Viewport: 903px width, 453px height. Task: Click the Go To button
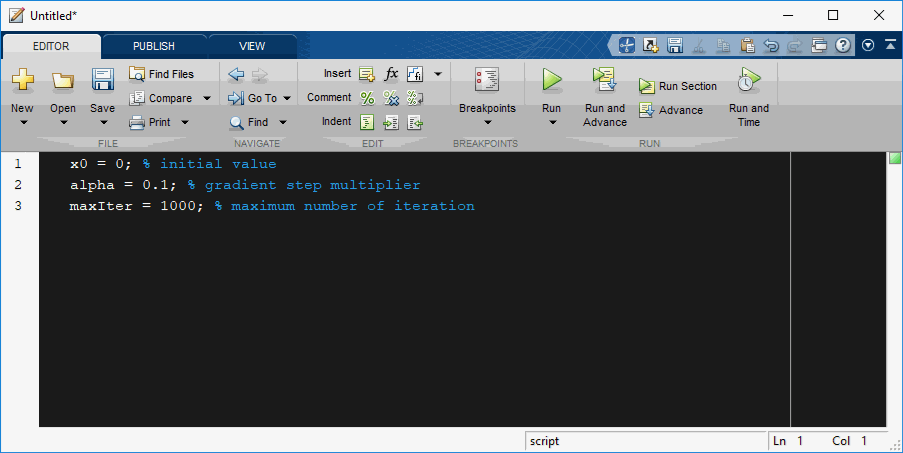coord(252,98)
